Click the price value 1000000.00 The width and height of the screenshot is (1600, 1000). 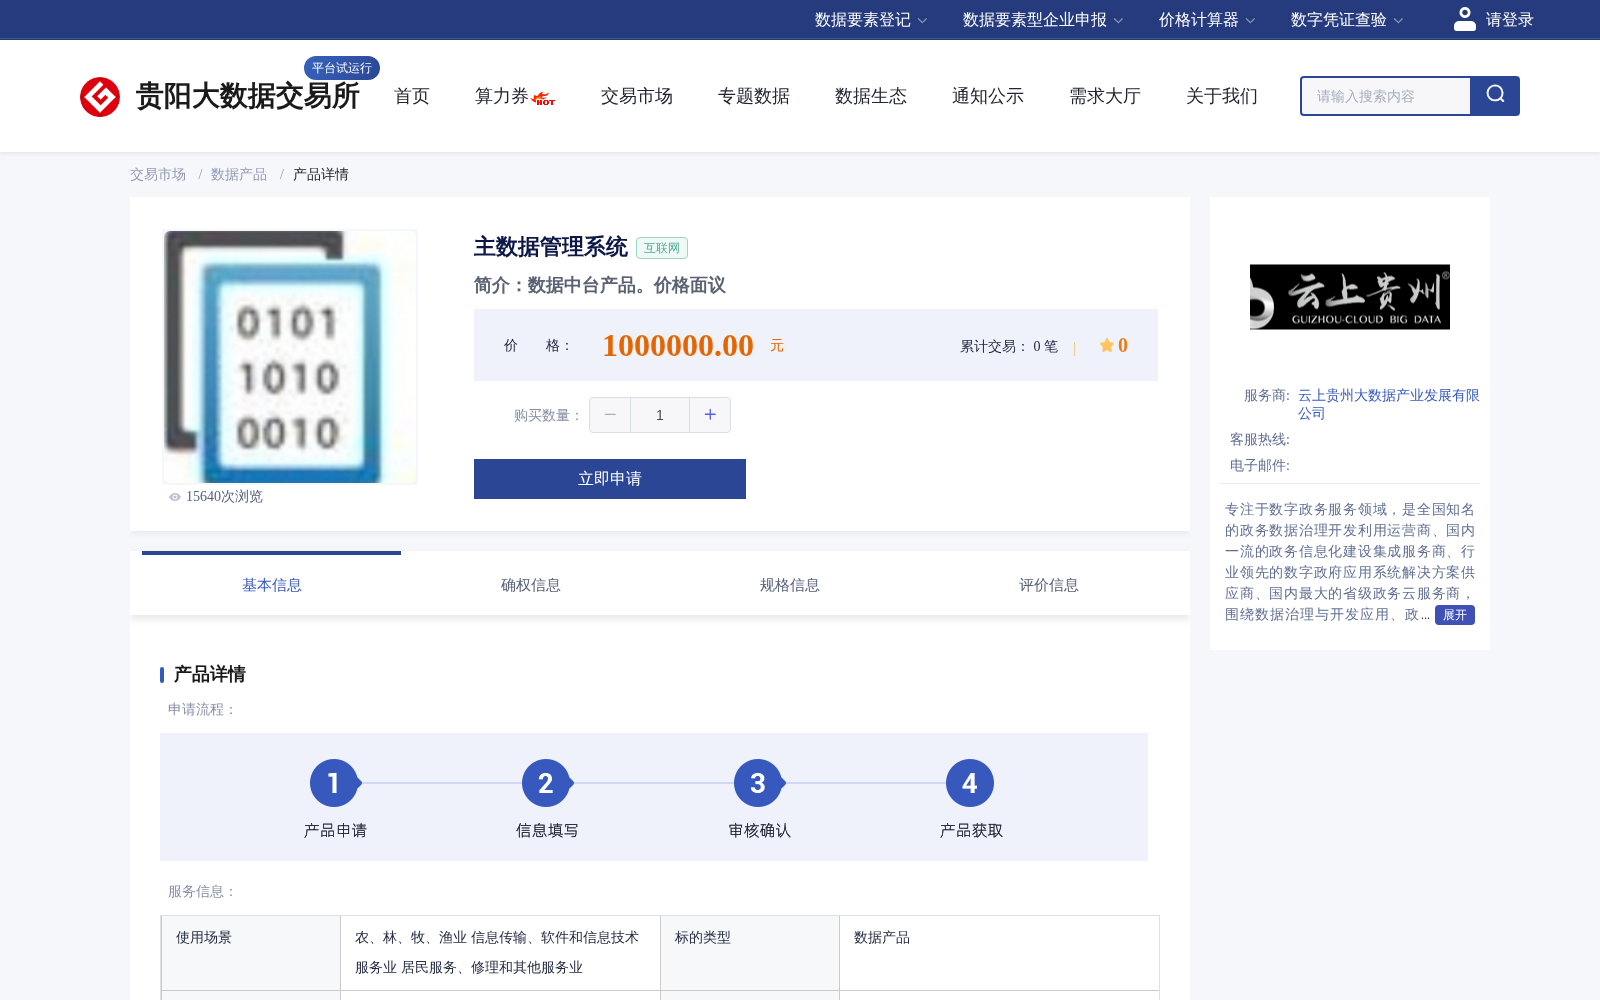coord(678,345)
